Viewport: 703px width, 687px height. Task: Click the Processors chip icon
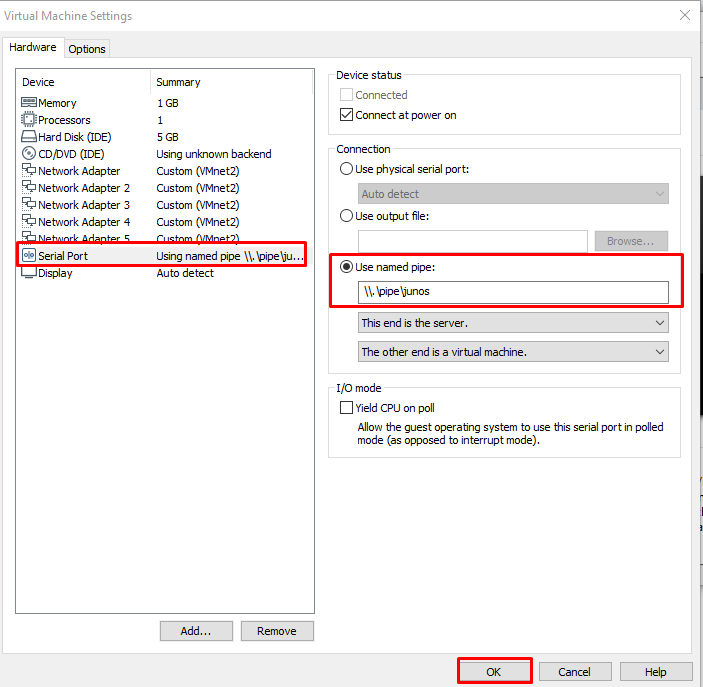[x=29, y=119]
